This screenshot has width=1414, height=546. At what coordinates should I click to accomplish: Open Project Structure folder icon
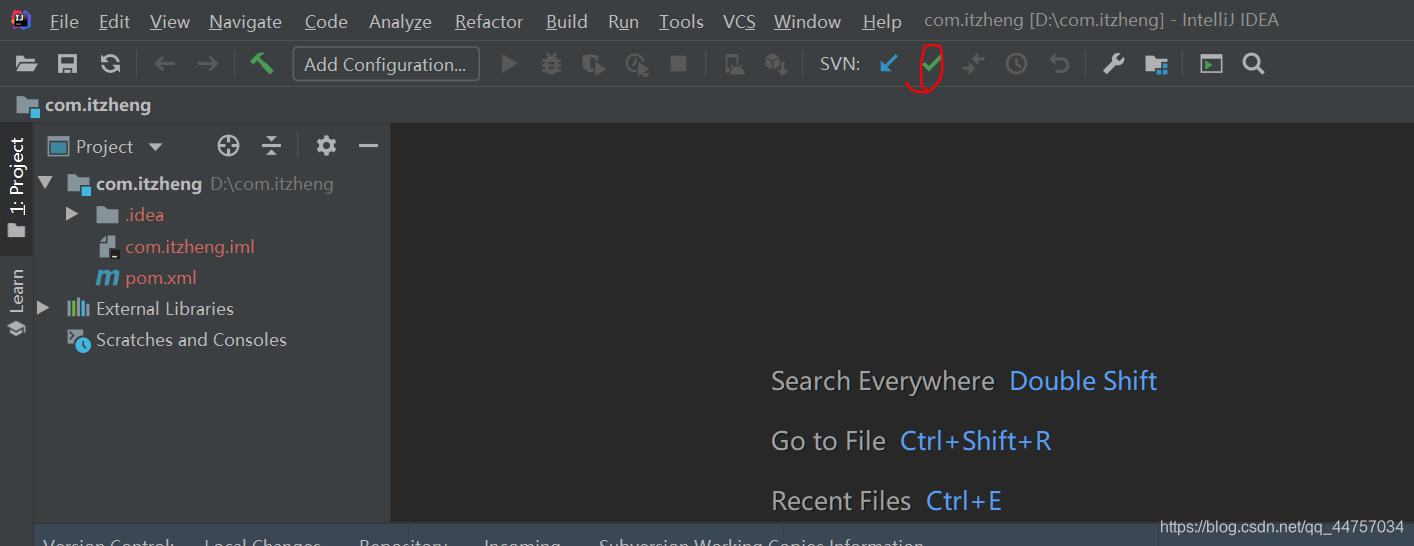(1156, 65)
